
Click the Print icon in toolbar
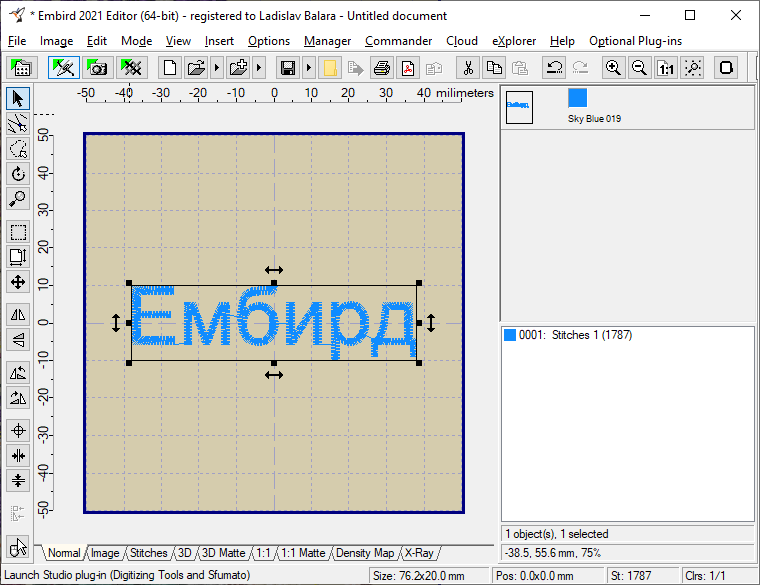click(x=381, y=68)
